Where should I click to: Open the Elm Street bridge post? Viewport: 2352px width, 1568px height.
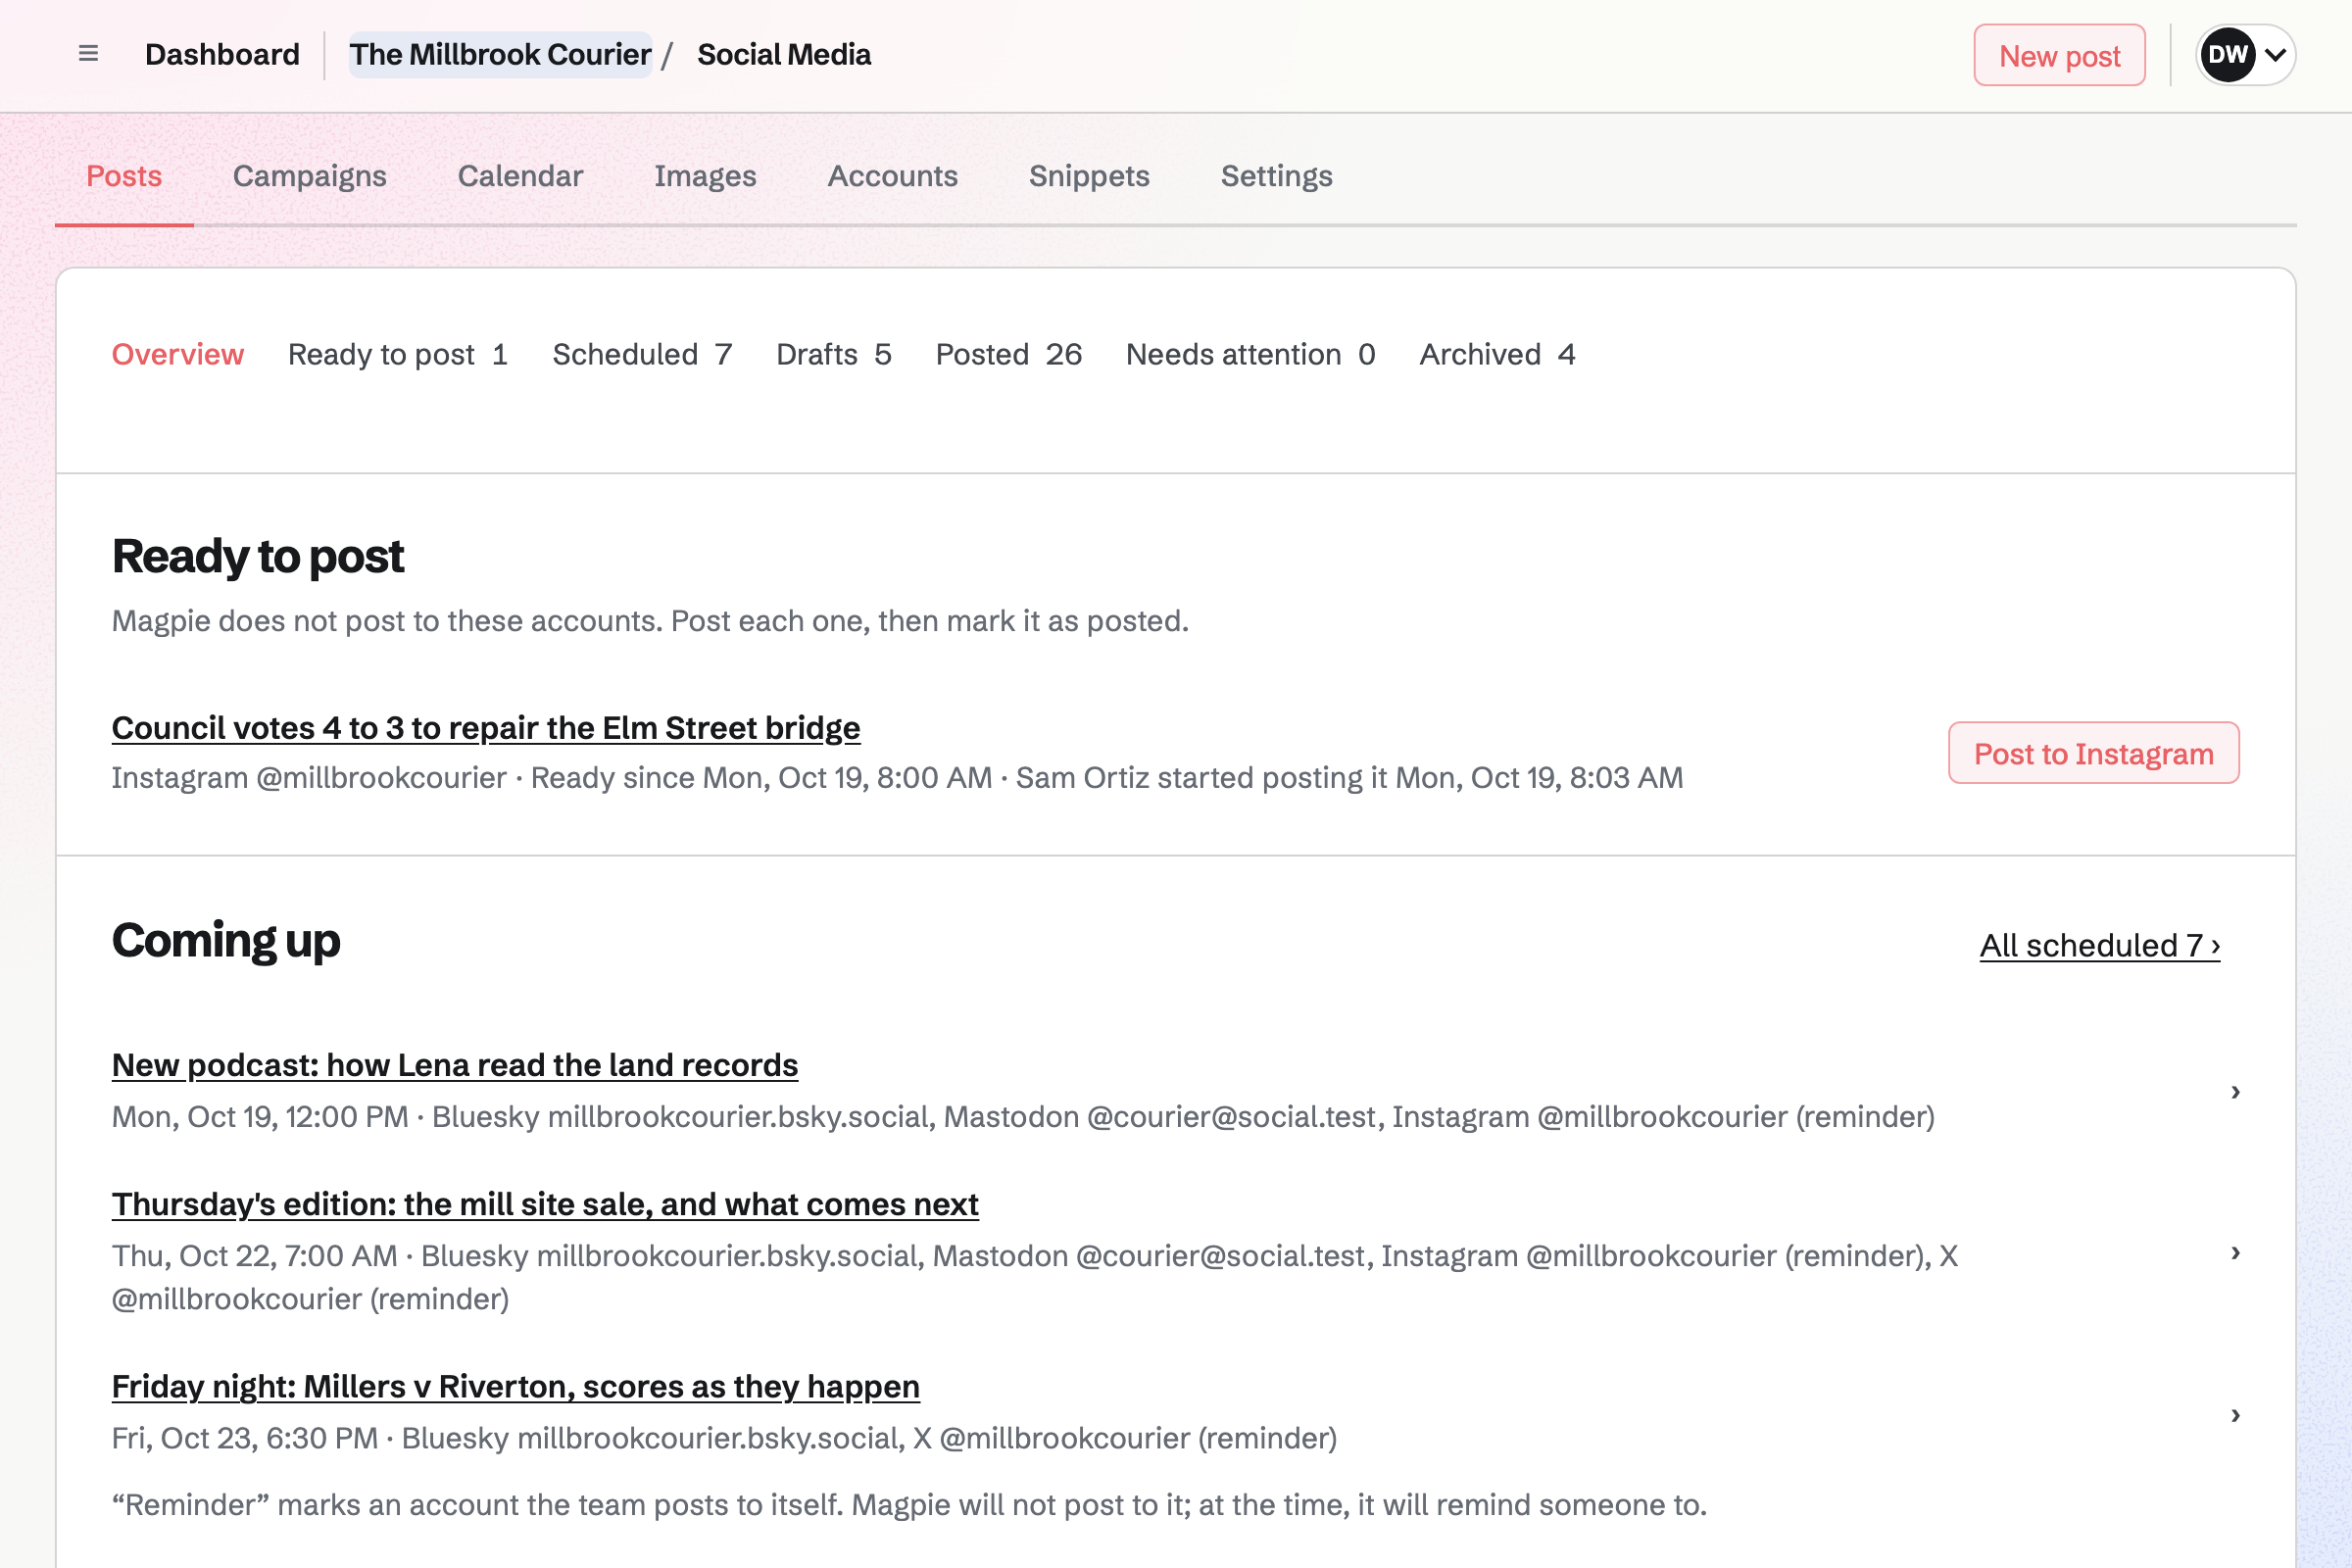click(486, 728)
